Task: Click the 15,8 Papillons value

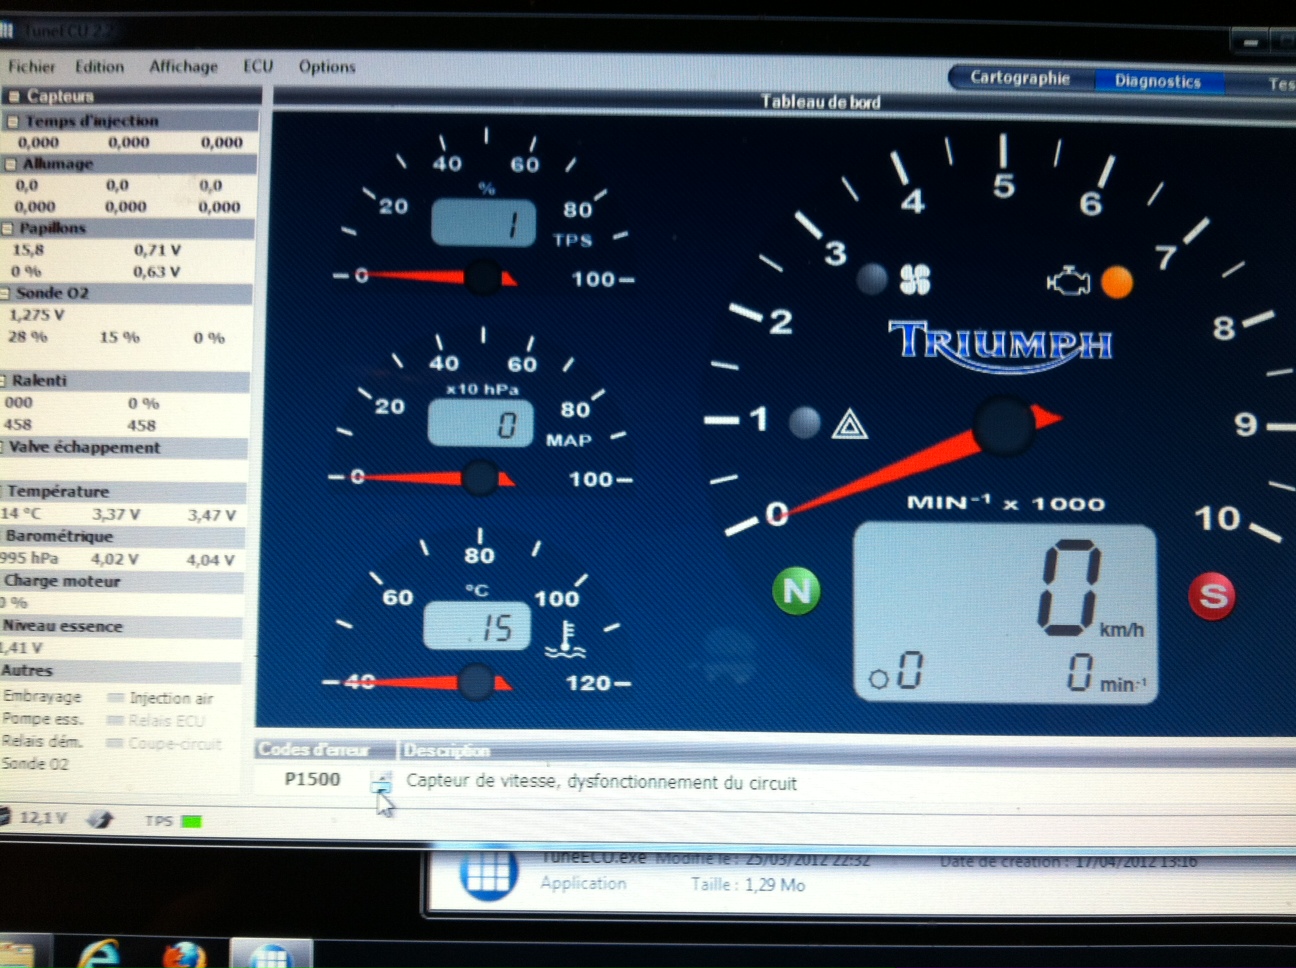Action: click(27, 250)
